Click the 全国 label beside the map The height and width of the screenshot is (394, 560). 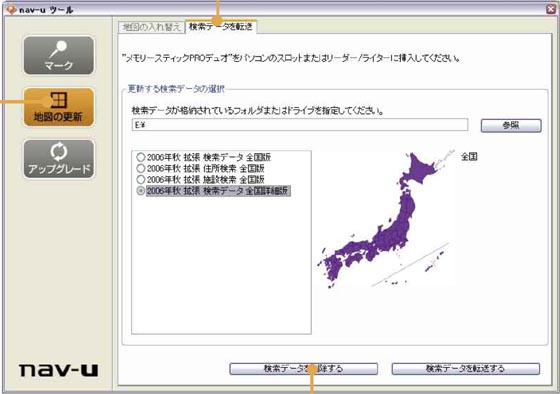pos(469,156)
